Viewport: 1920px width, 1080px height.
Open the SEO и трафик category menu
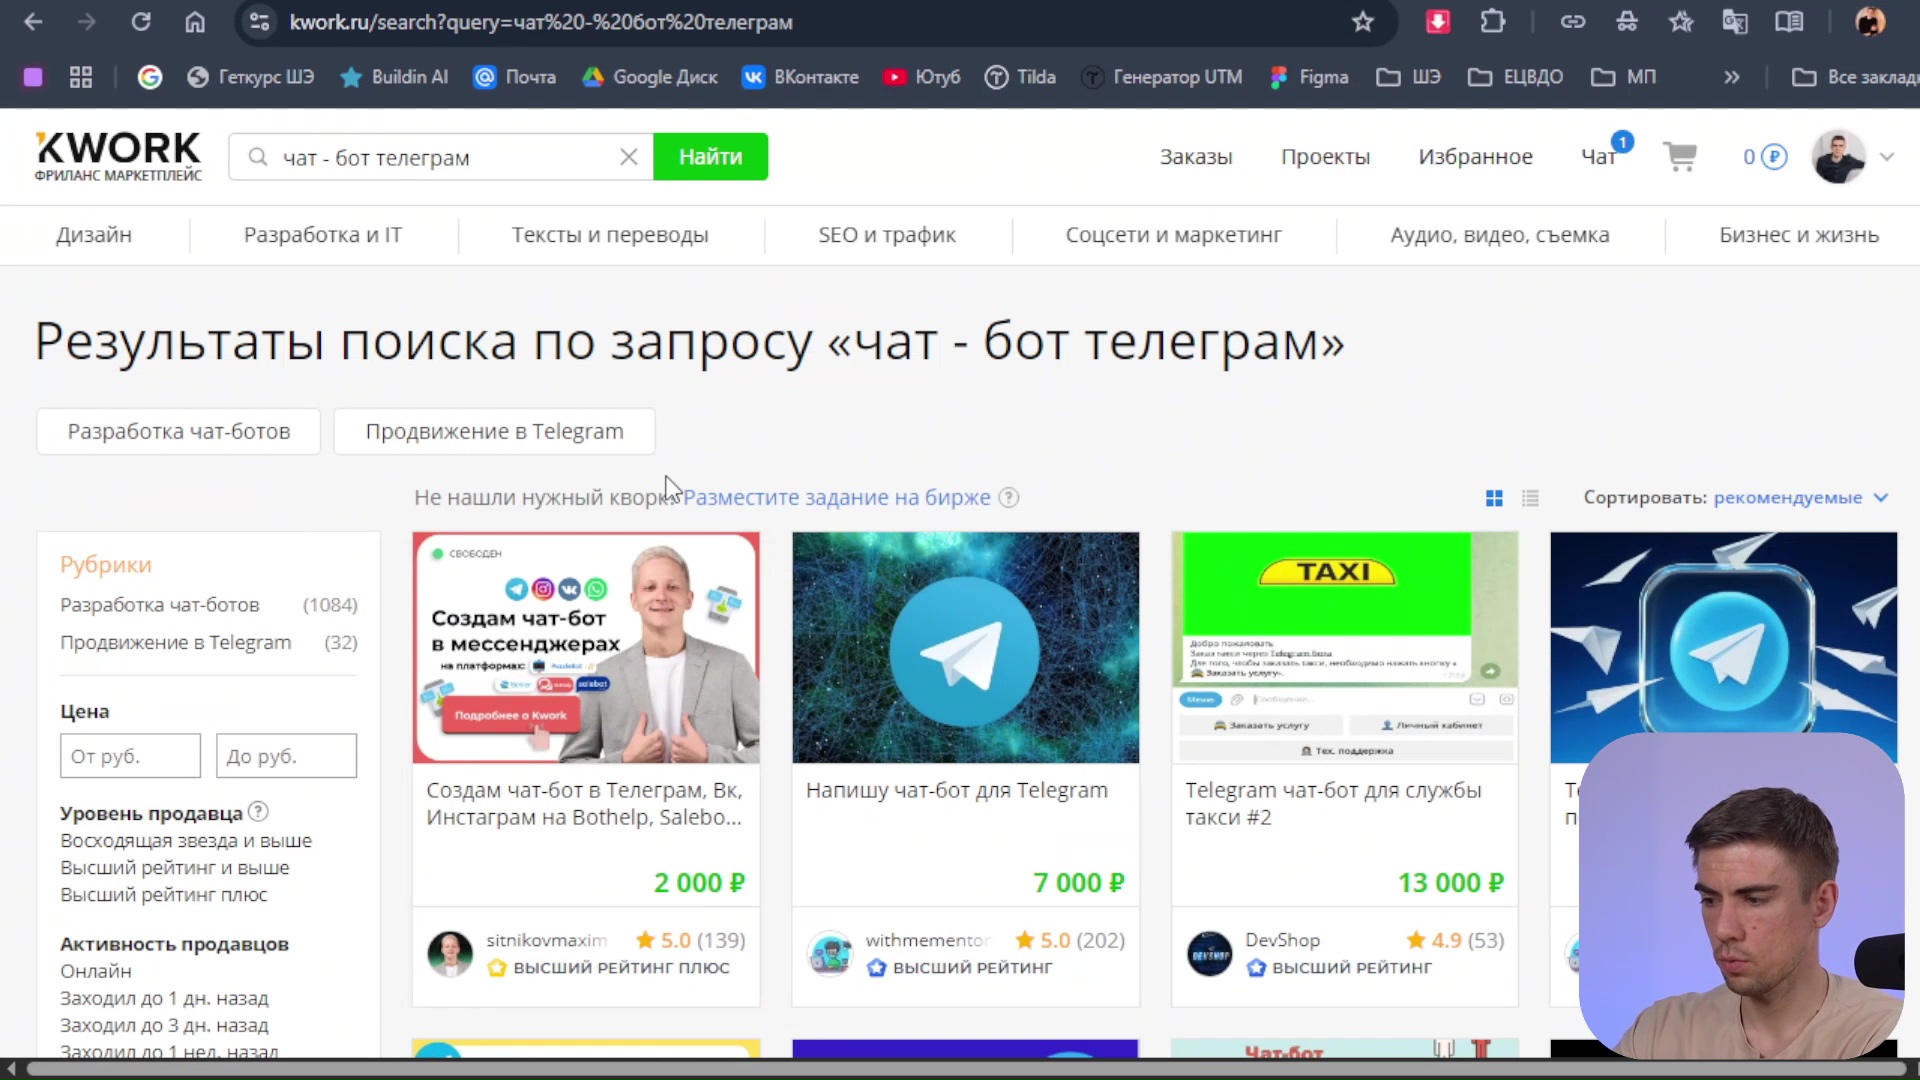coord(887,235)
